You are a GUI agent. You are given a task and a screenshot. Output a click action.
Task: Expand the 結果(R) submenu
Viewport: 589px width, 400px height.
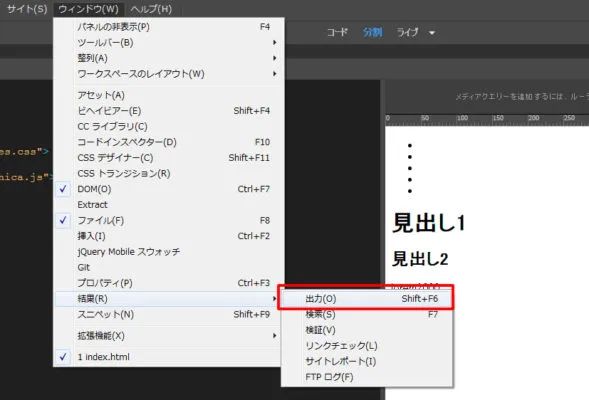coord(168,299)
